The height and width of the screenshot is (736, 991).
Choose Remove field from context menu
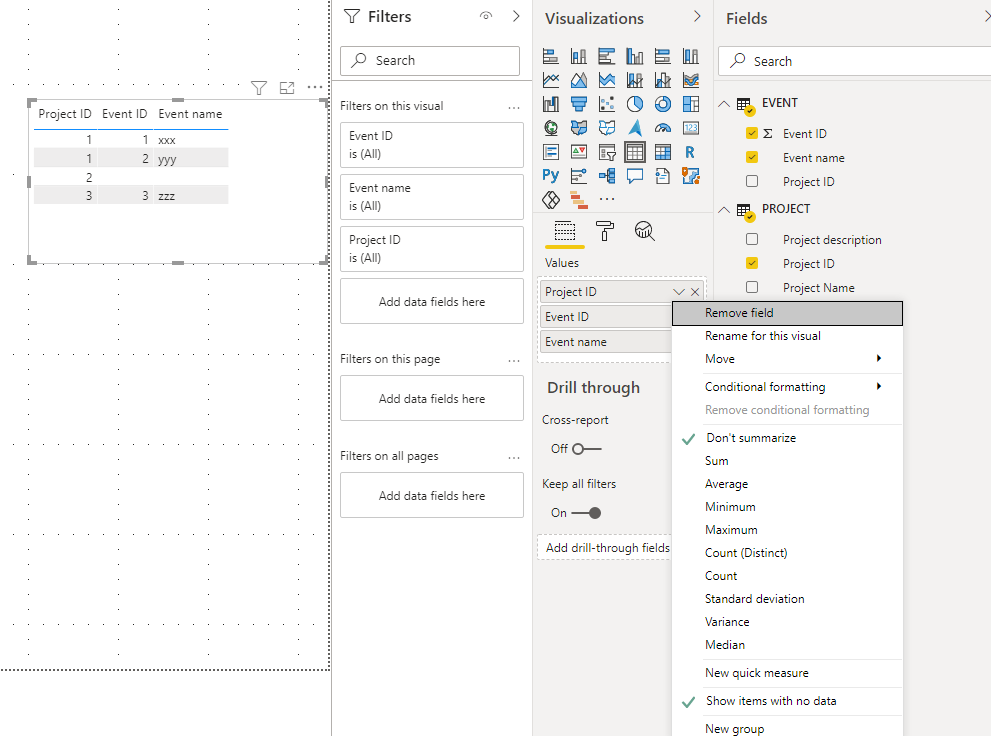(787, 313)
